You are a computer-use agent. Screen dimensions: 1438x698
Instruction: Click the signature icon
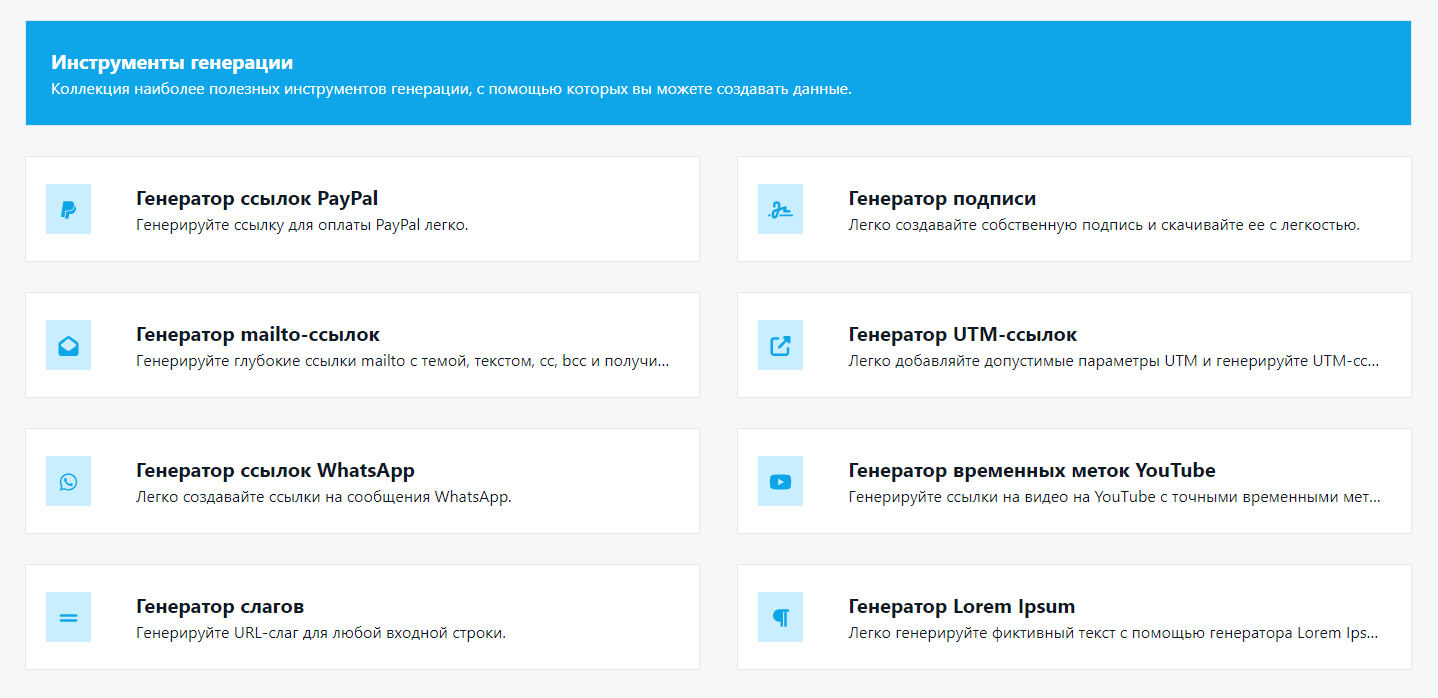click(x=780, y=209)
